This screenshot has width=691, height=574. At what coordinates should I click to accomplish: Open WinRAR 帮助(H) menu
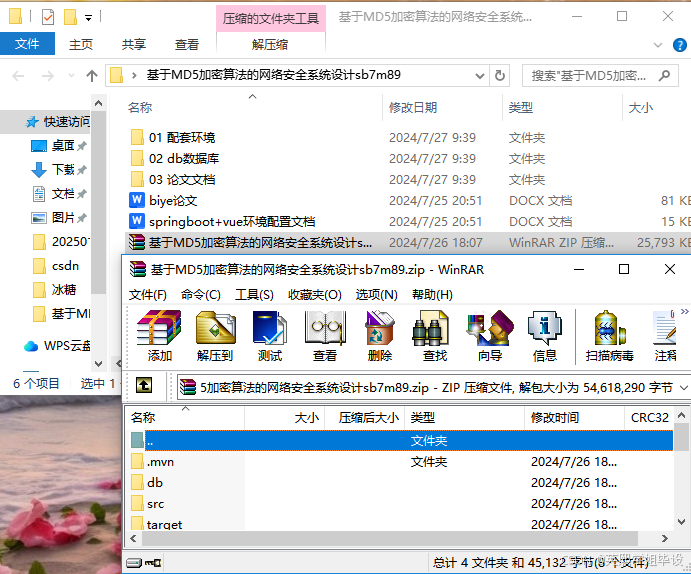point(432,295)
